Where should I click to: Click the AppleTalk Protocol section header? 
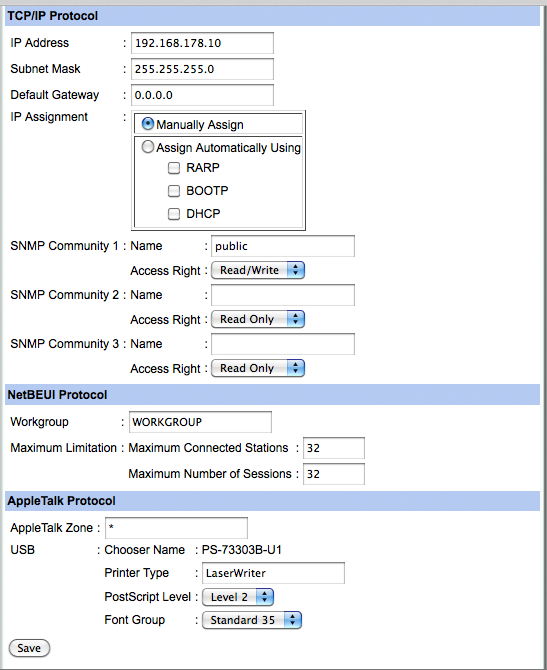(x=273, y=501)
